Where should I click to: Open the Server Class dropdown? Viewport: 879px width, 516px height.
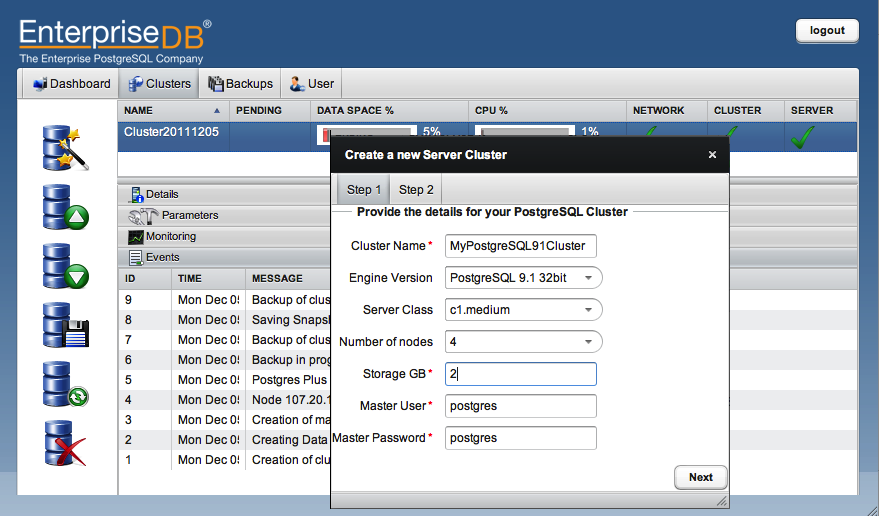pyautogui.click(x=522, y=310)
